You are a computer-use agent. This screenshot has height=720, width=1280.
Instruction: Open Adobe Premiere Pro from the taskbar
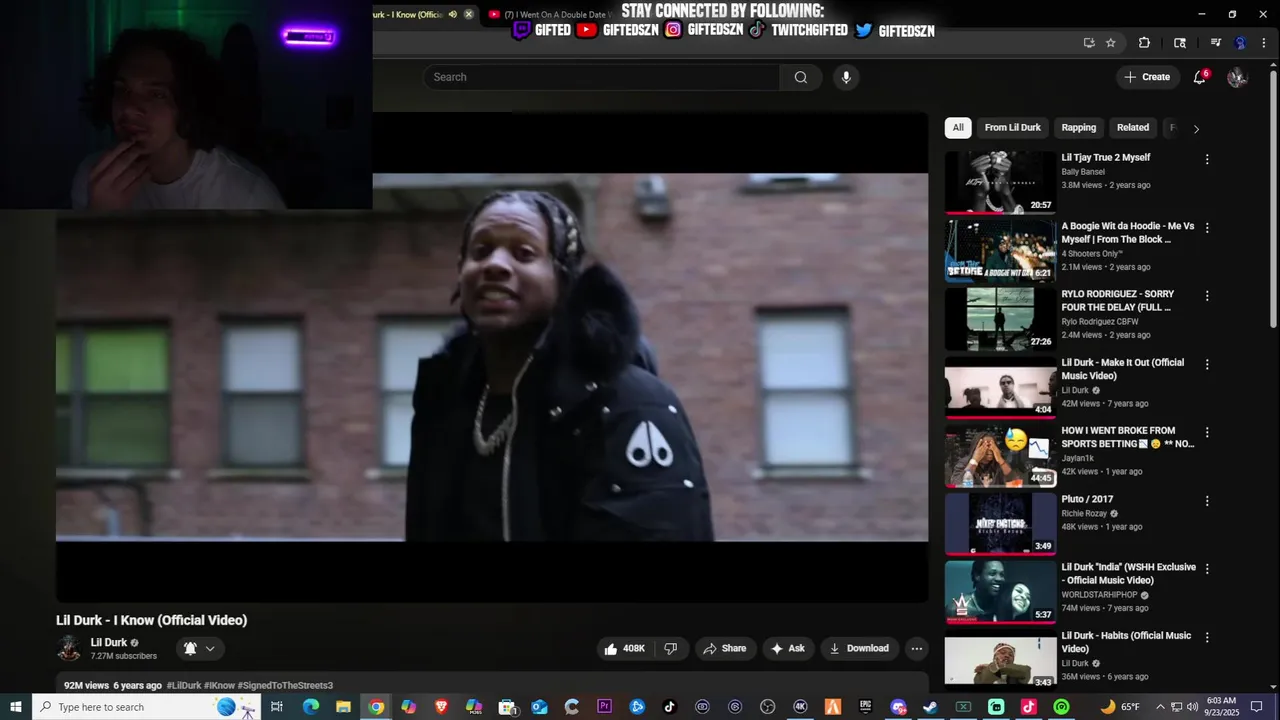[x=604, y=707]
